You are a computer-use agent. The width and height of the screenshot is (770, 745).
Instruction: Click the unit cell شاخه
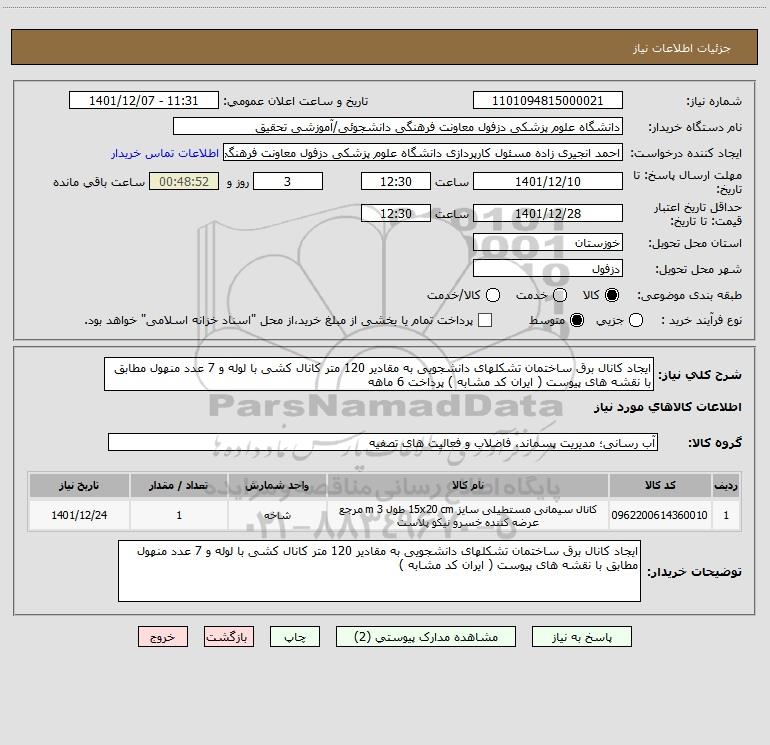277,515
